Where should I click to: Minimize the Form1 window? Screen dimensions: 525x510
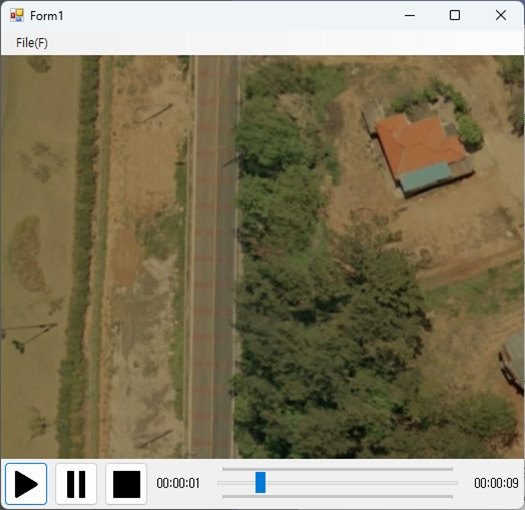coord(409,15)
